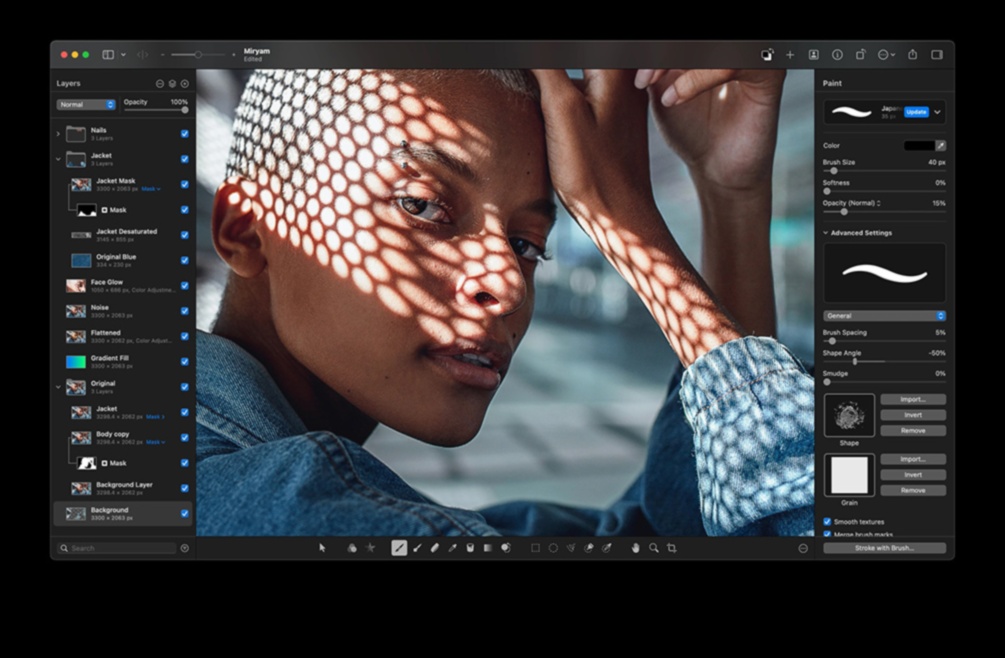Click the Brush Size slider
This screenshot has width=1005, height=658.
884,171
